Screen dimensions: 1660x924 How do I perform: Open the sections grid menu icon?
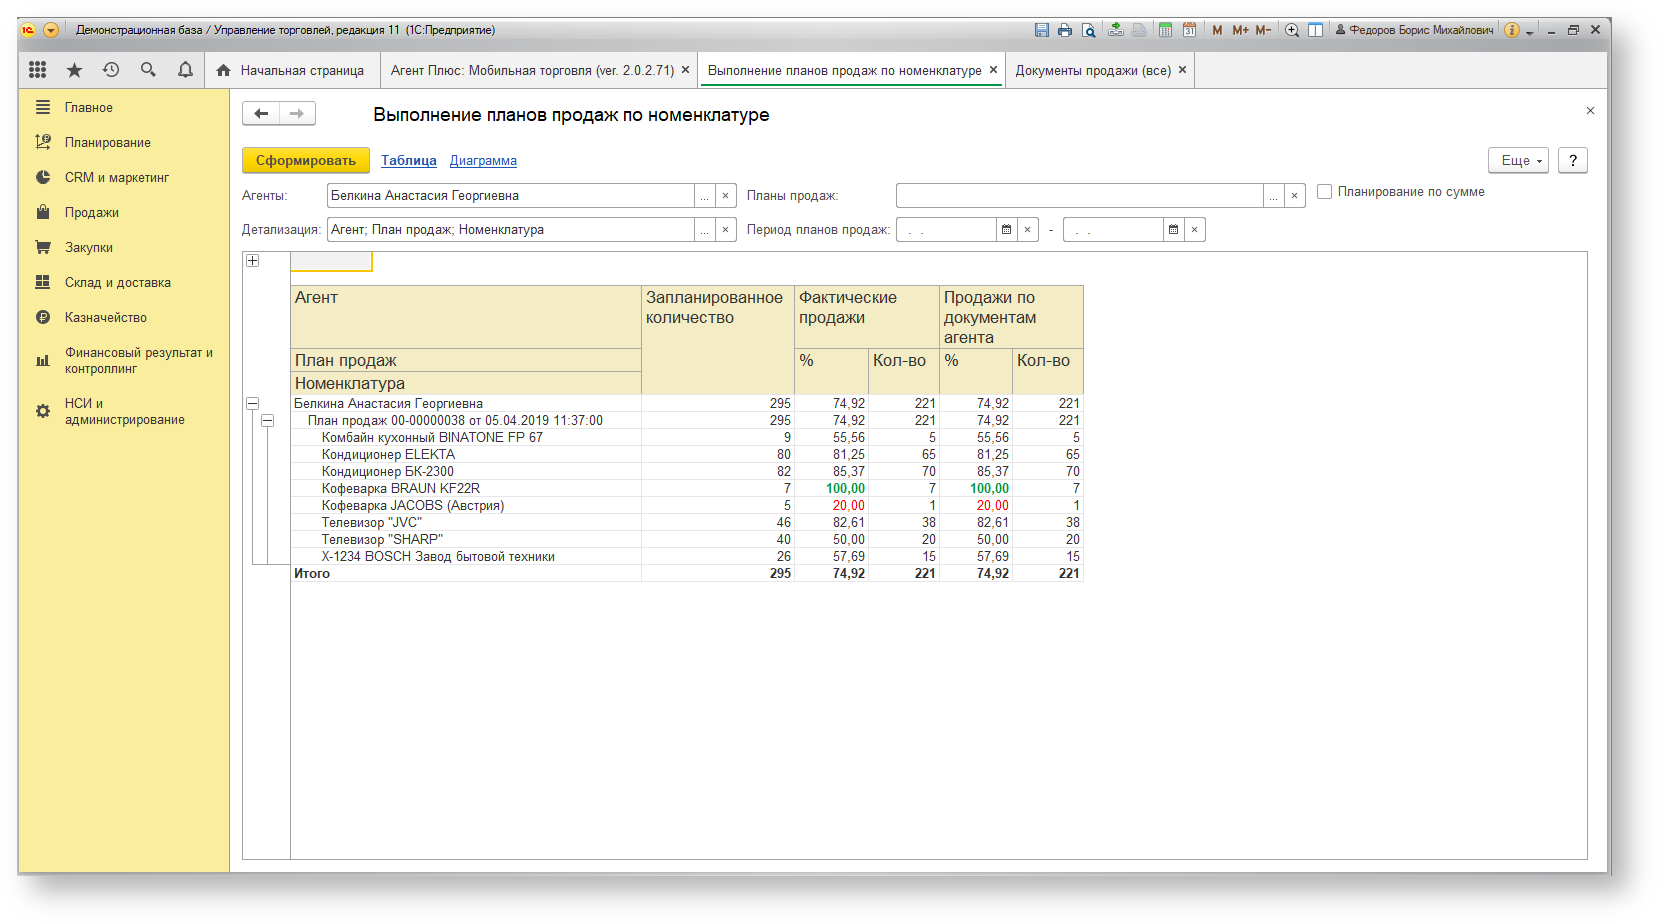[x=38, y=70]
